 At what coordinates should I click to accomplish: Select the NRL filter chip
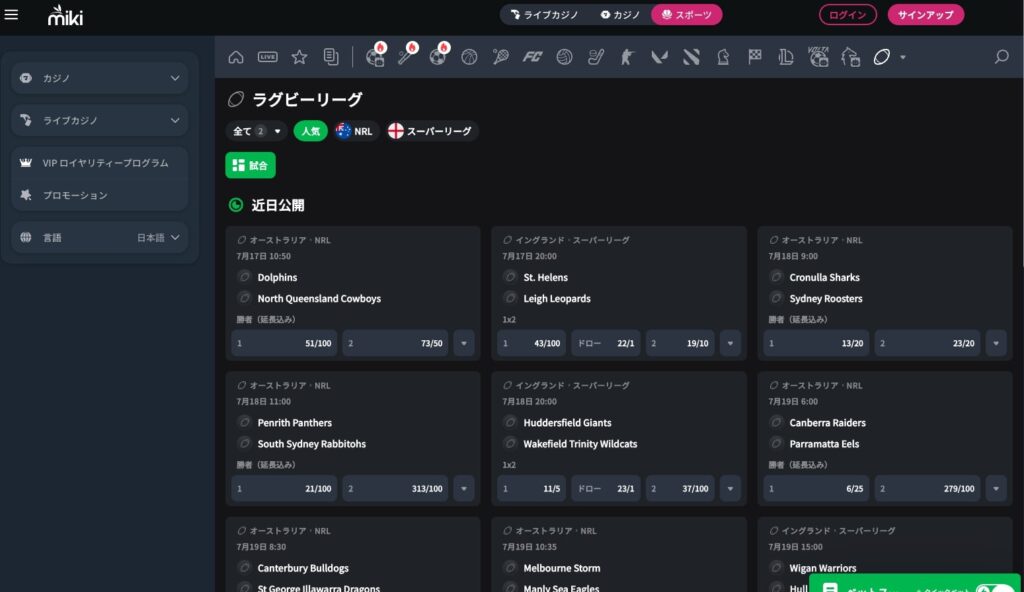(355, 131)
